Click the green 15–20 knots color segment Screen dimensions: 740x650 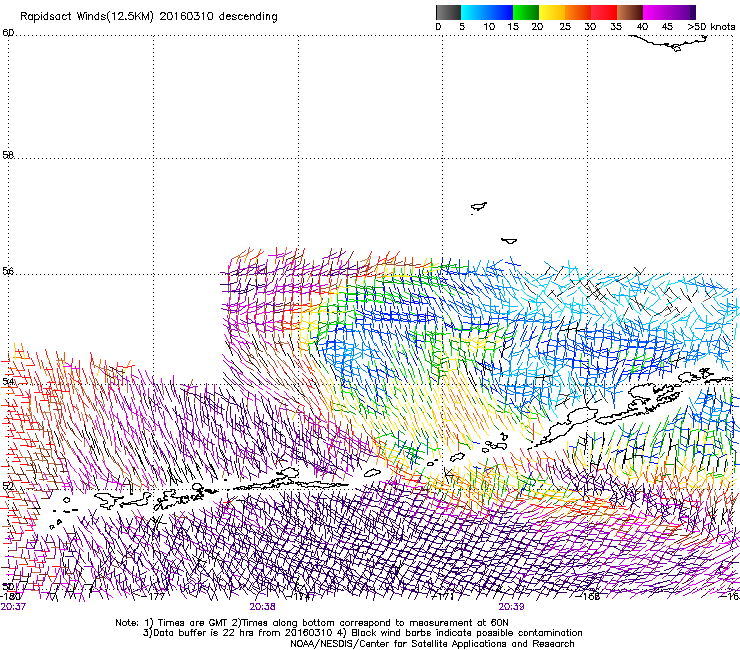pyautogui.click(x=526, y=12)
